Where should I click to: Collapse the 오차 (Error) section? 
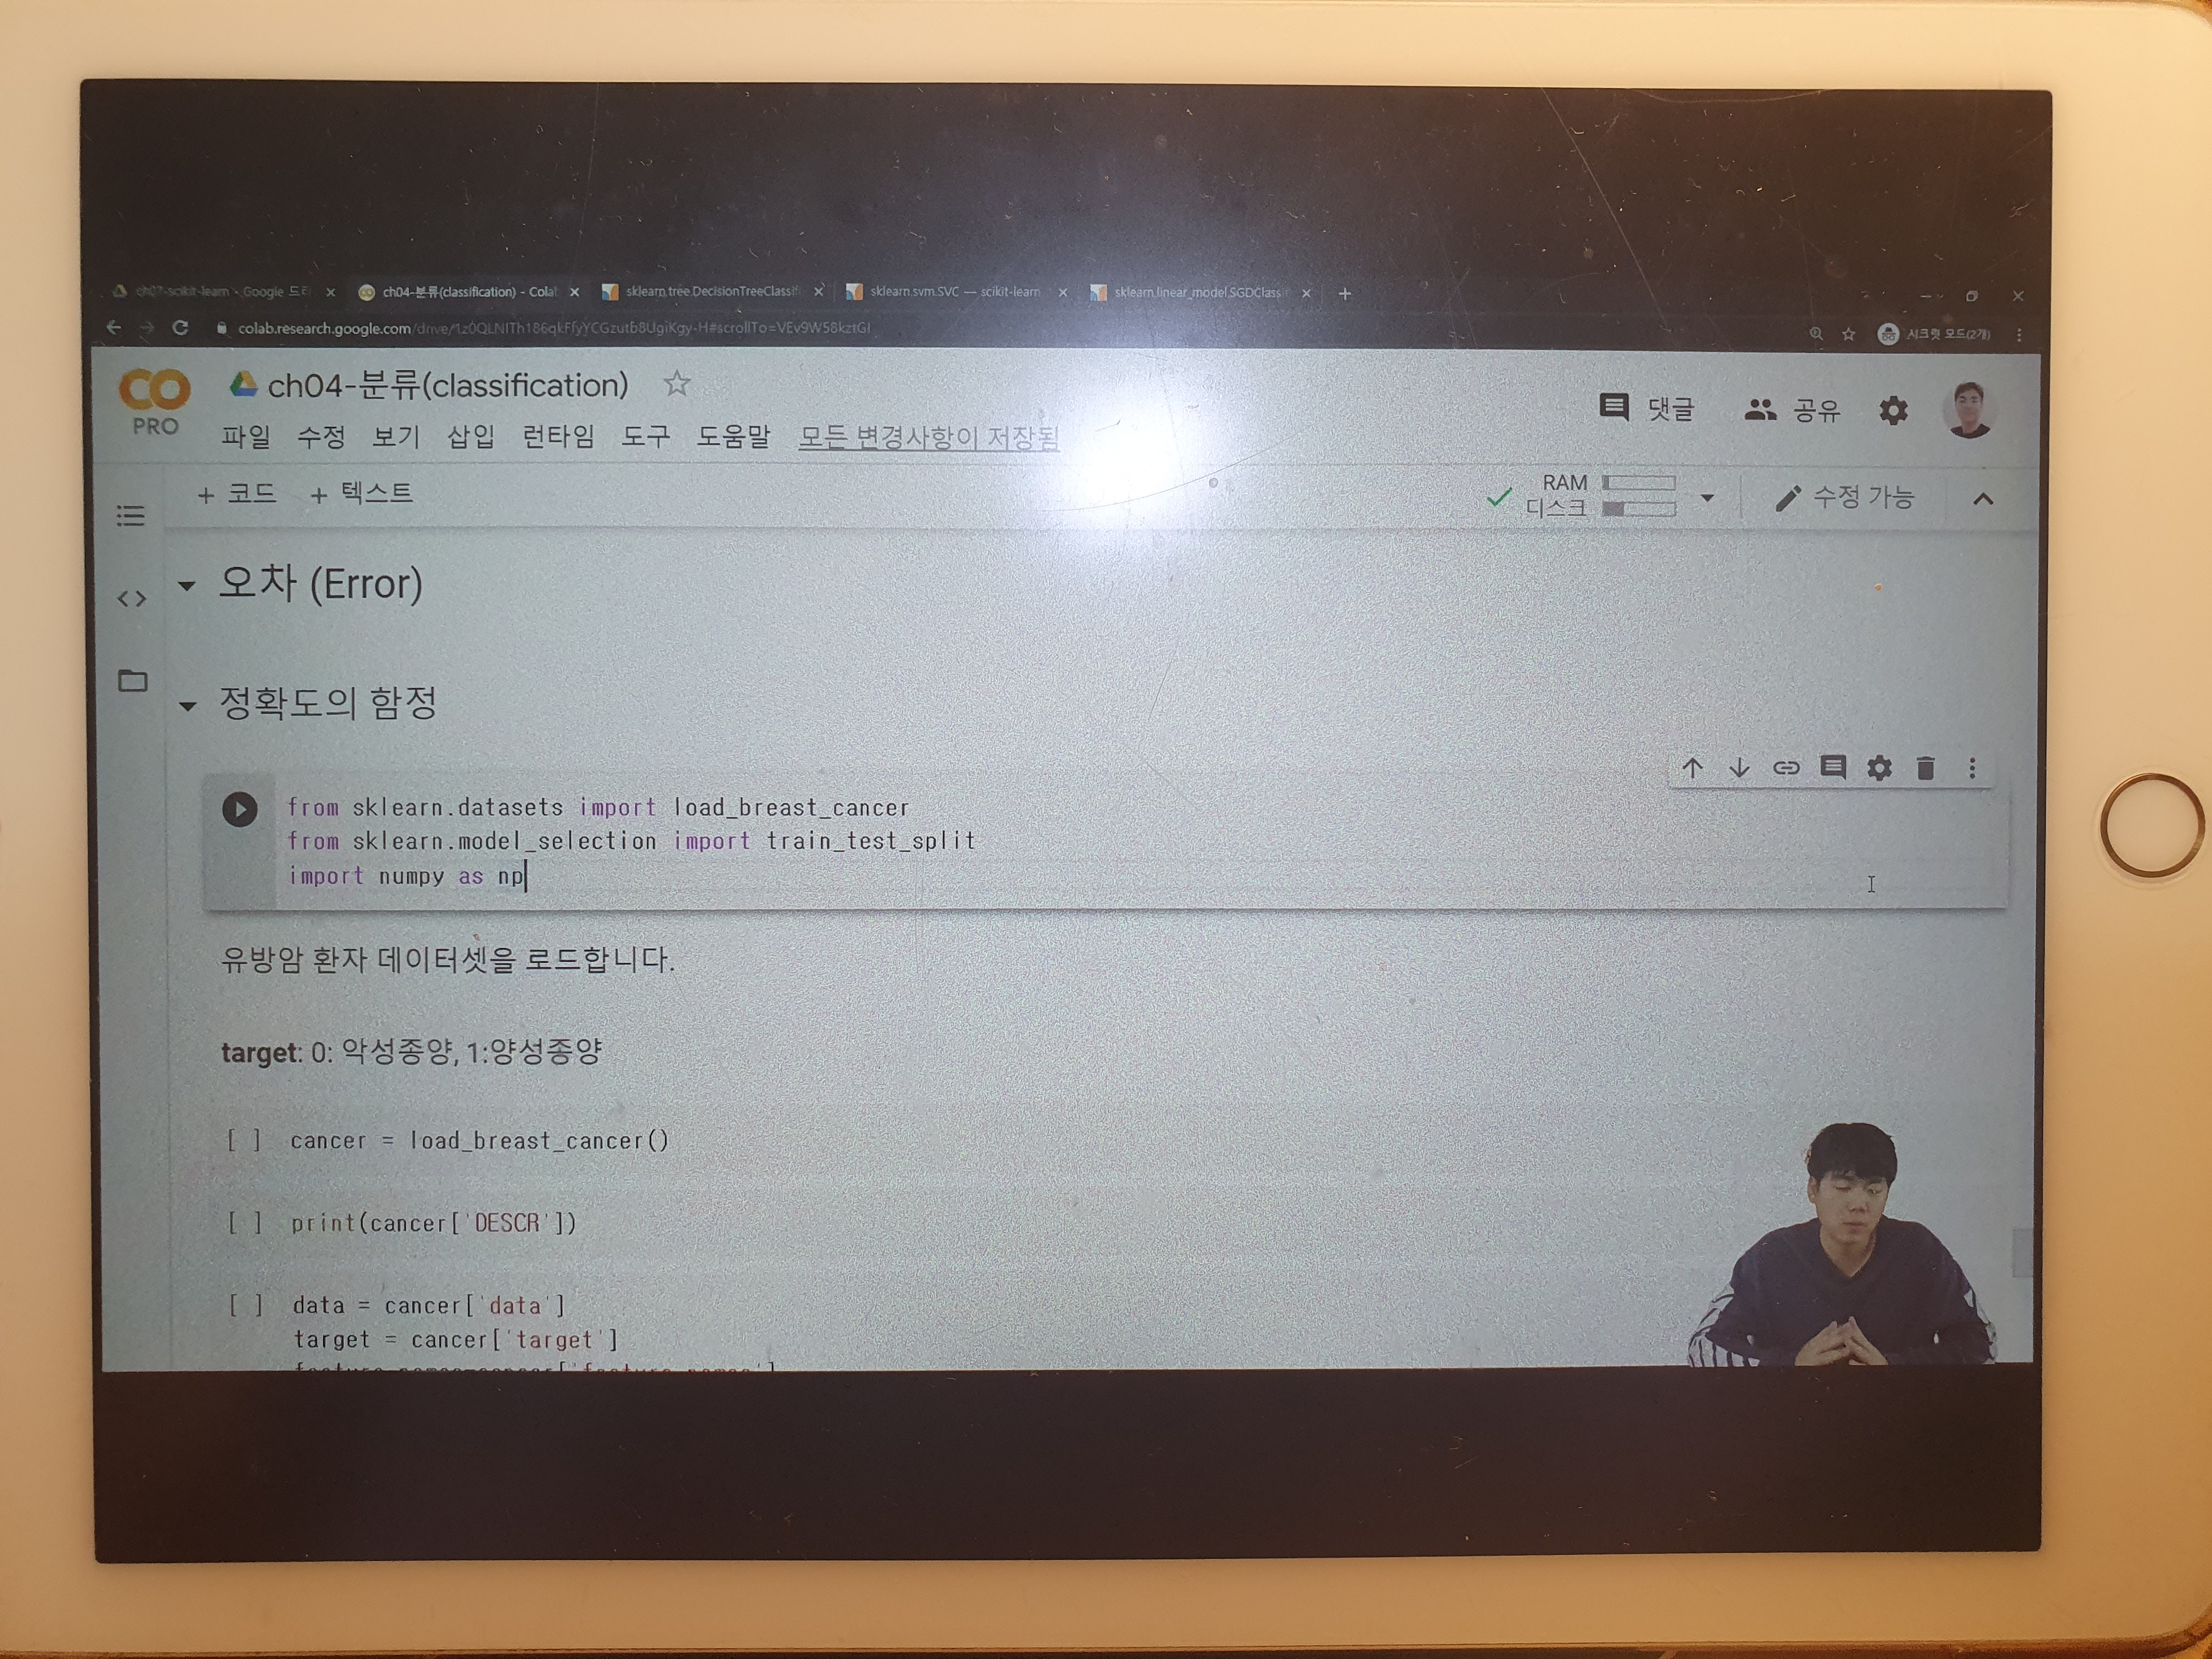click(x=187, y=586)
